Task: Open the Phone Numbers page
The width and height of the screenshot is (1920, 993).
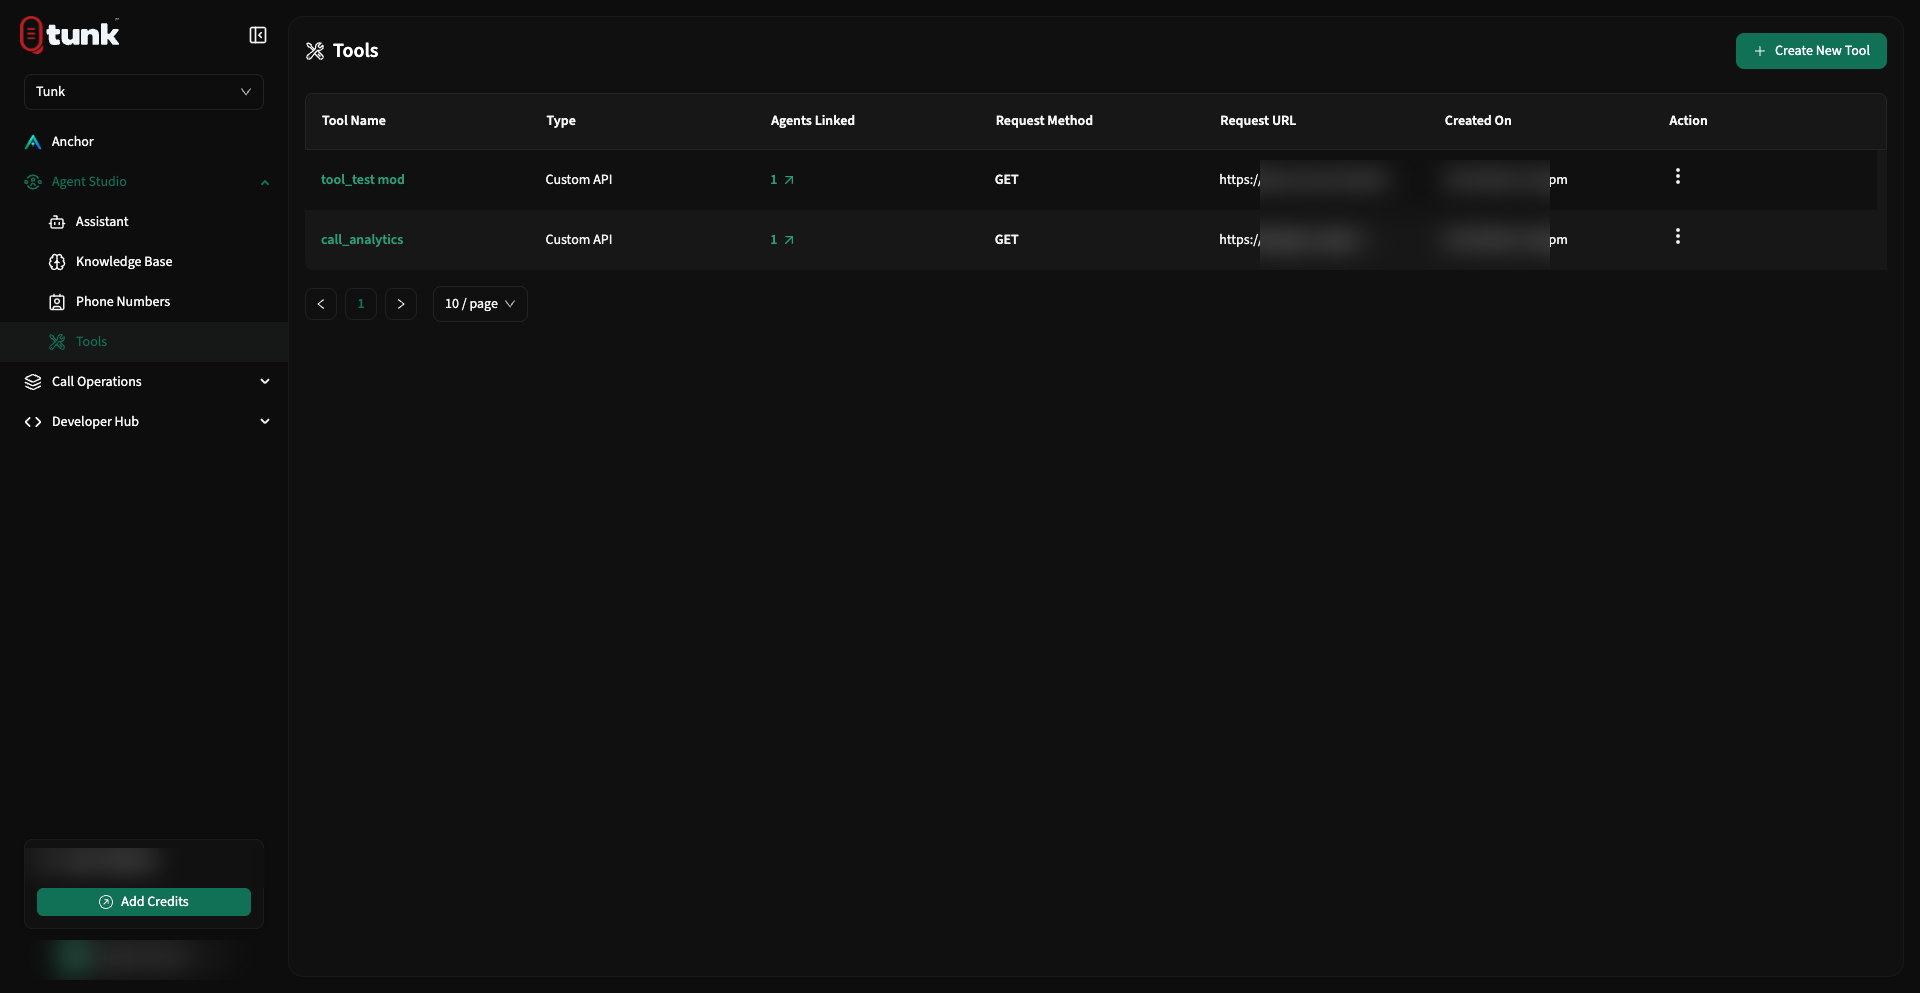Action: coord(123,302)
